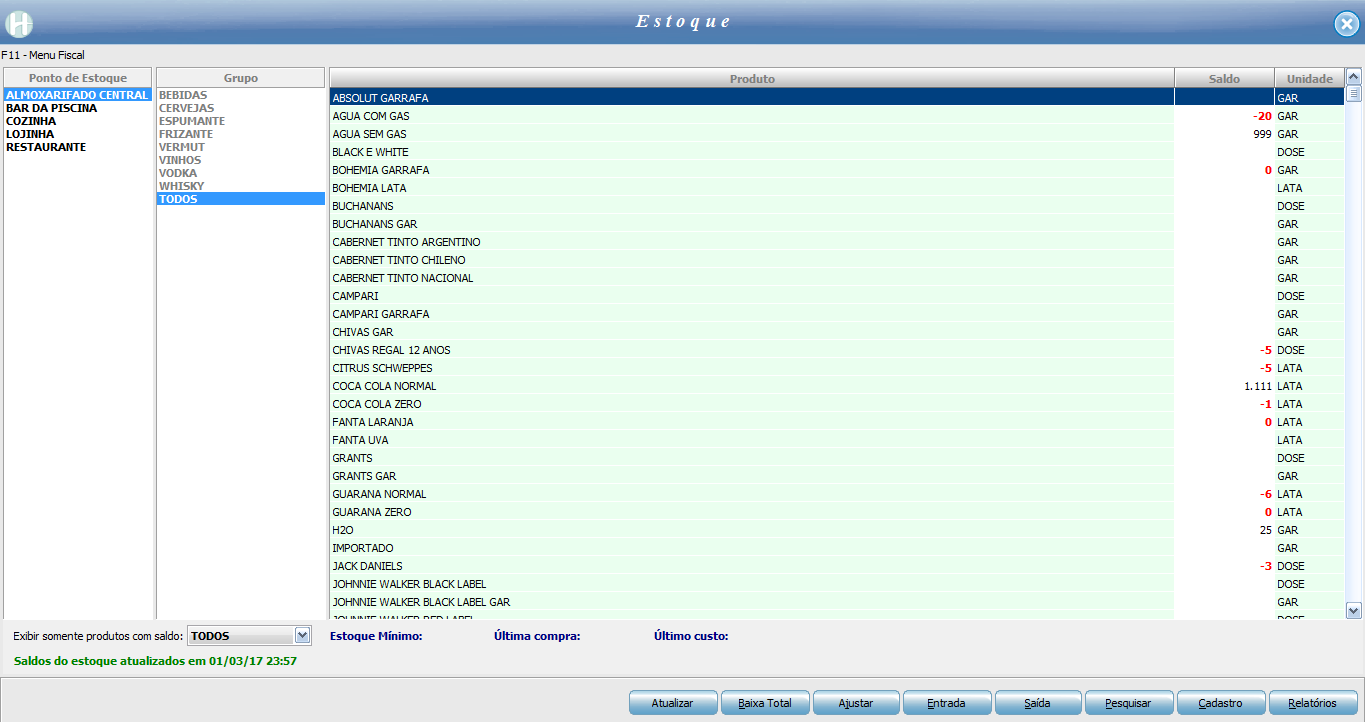Select LOJINHA stock point
Viewport: 1365px width, 722px height.
click(77, 134)
